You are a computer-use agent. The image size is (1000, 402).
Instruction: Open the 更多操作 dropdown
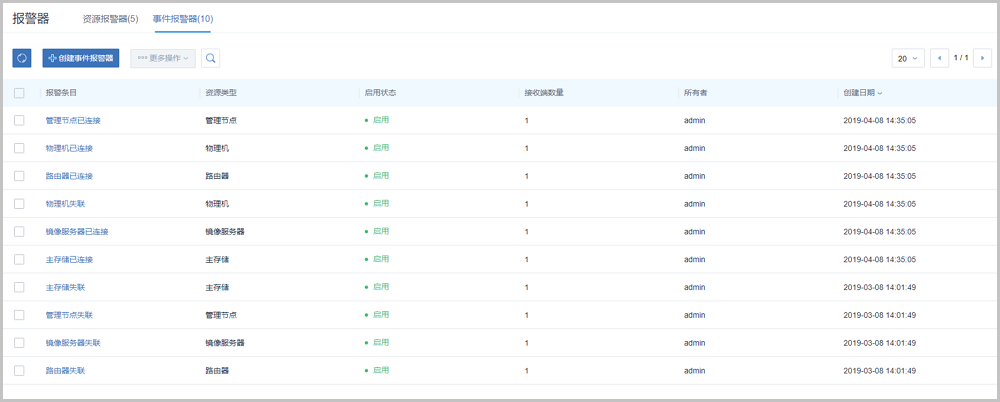point(163,58)
